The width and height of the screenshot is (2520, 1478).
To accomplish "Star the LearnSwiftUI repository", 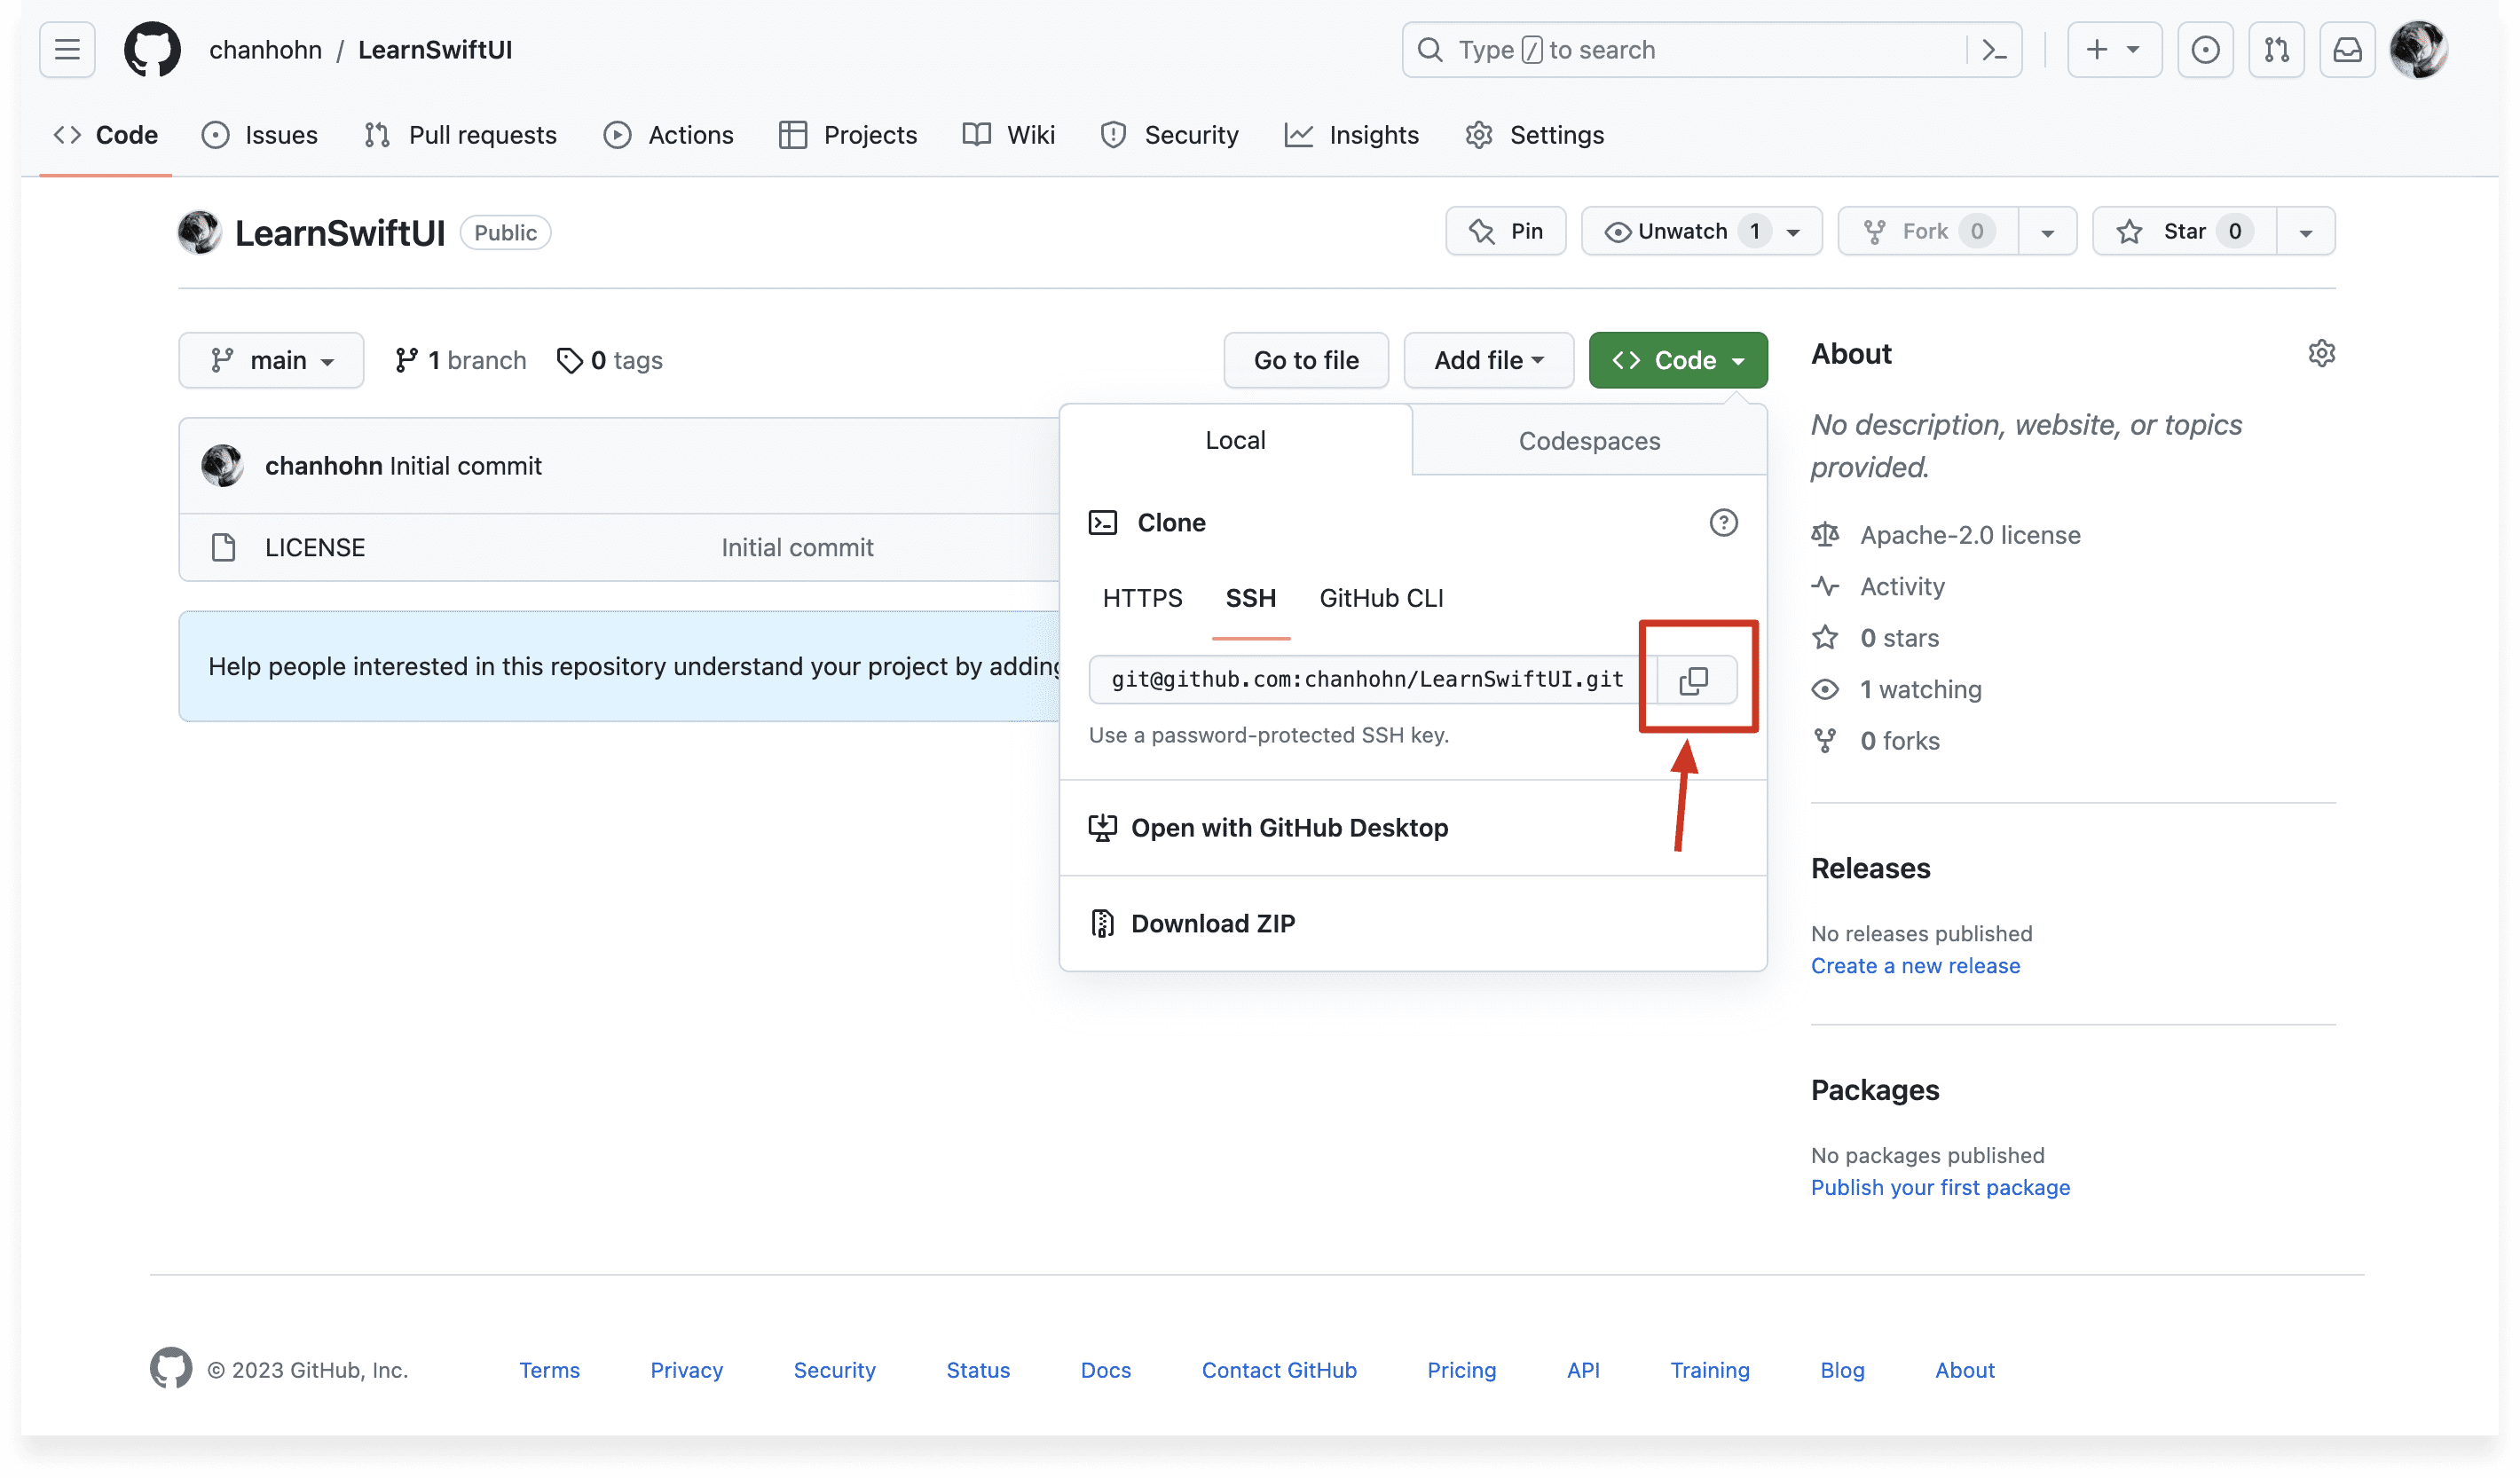I will click(x=2184, y=231).
